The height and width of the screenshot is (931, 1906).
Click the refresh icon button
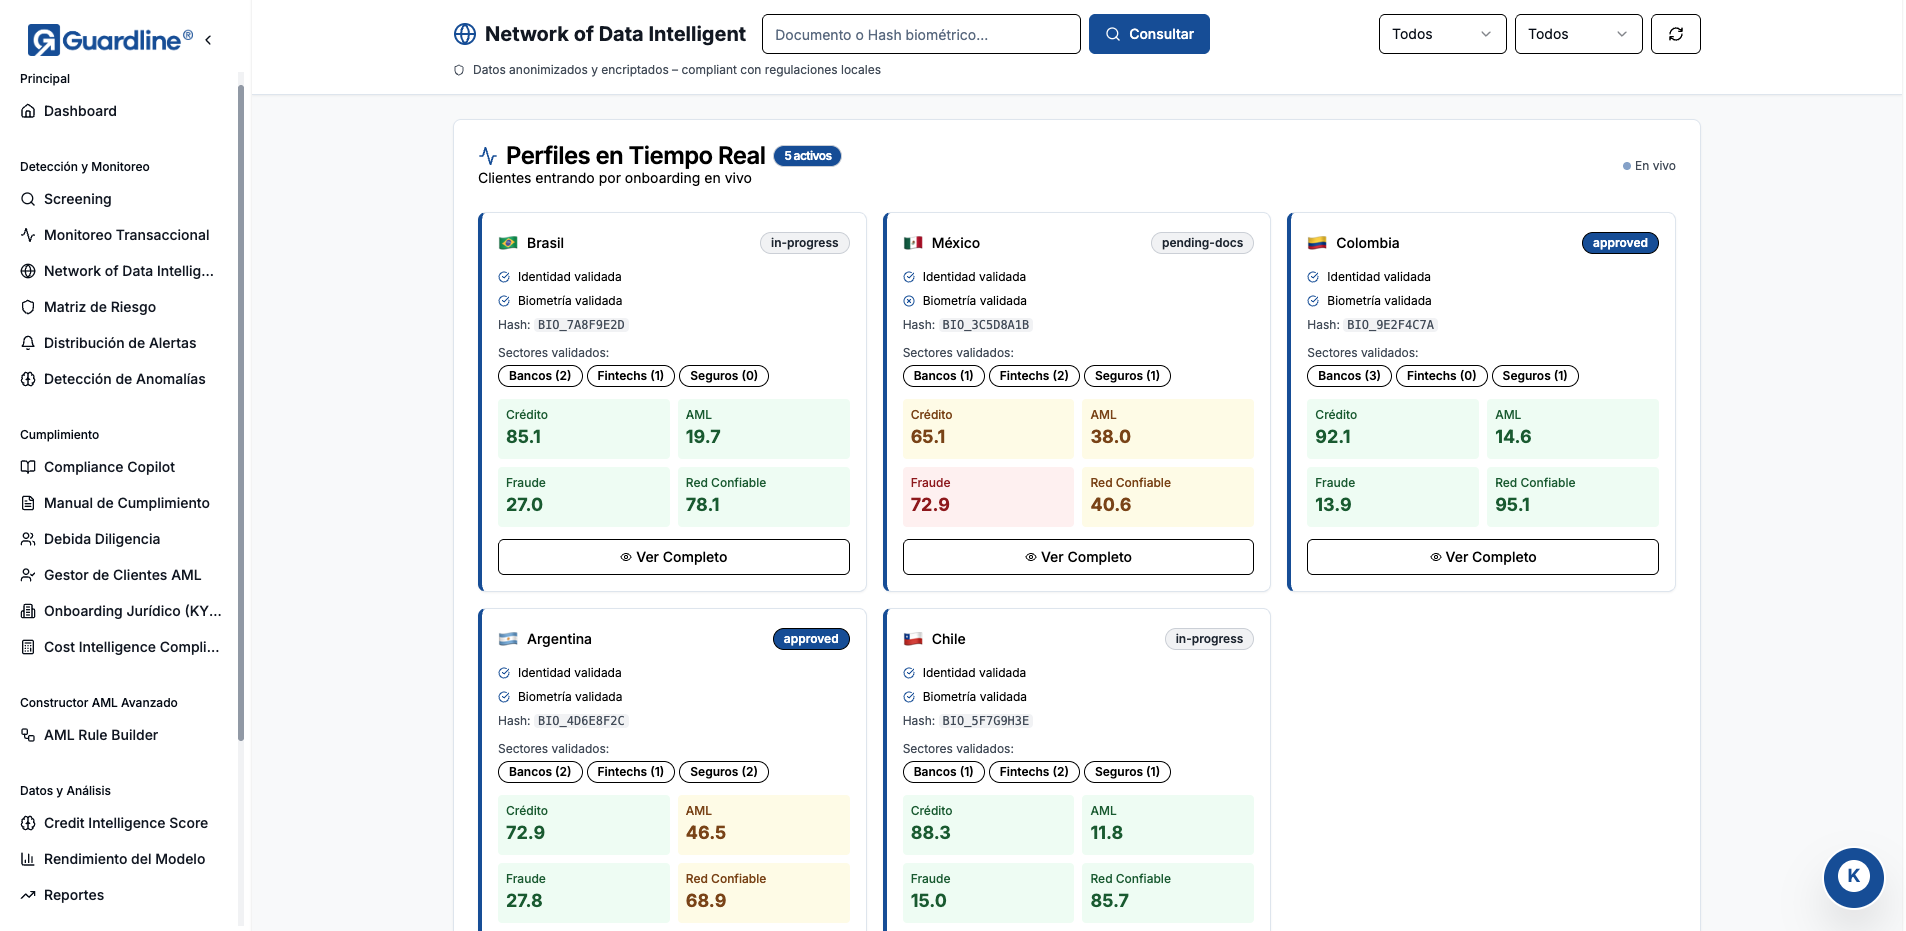[x=1675, y=34]
